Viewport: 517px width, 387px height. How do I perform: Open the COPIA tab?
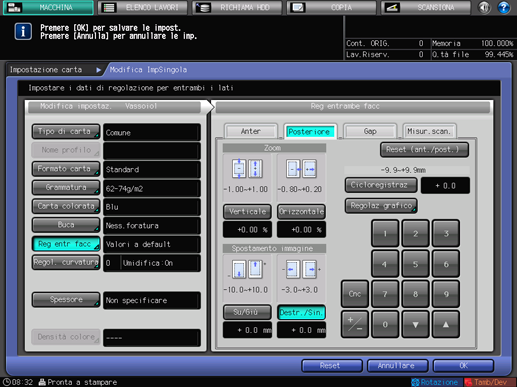tap(332, 7)
